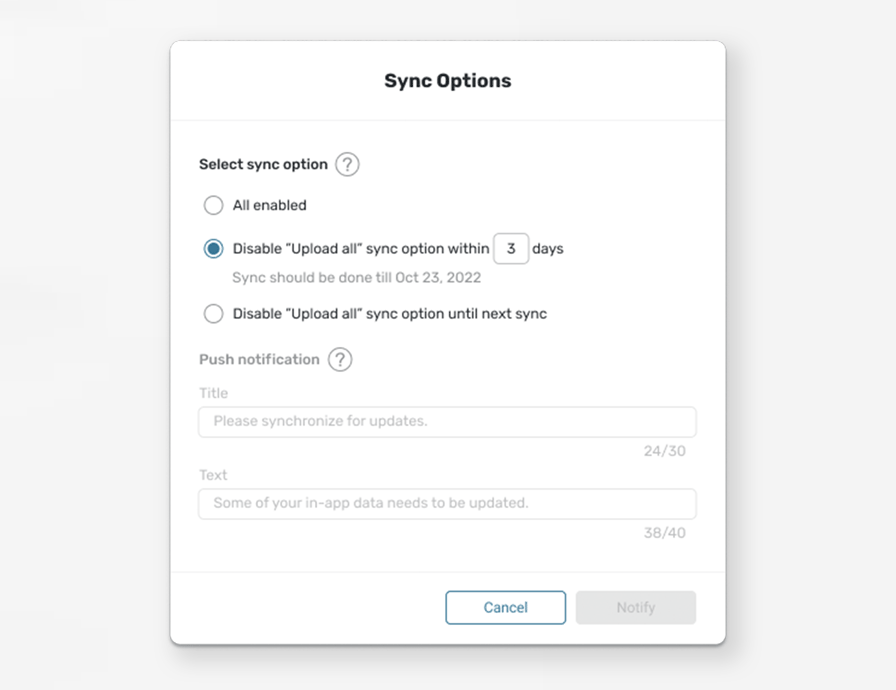The width and height of the screenshot is (896, 690).
Task: Click the "Select sync option" section label
Action: click(x=263, y=165)
